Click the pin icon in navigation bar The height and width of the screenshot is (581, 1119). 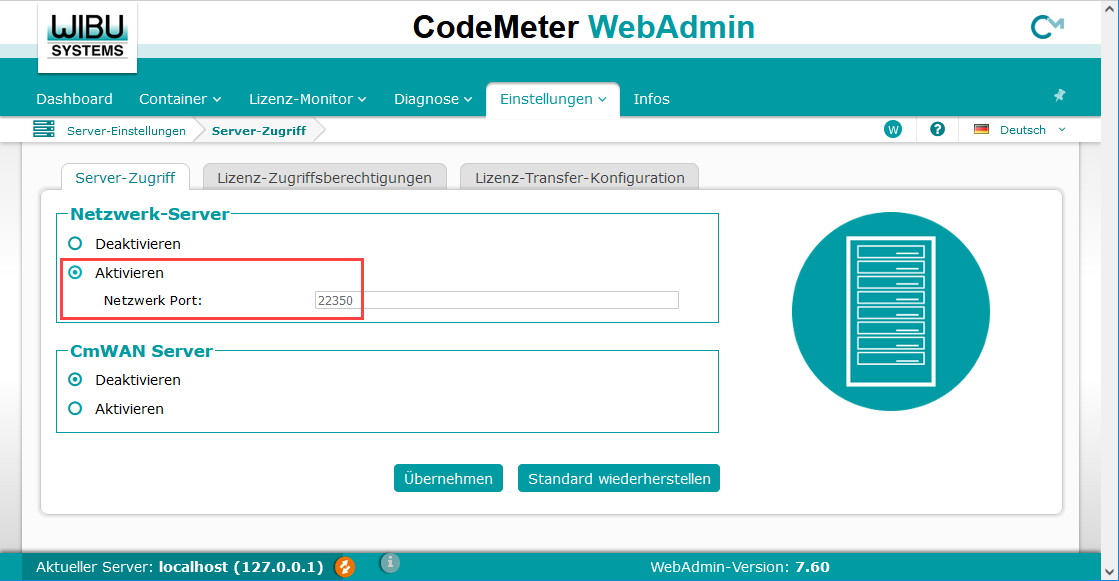[x=1059, y=96]
